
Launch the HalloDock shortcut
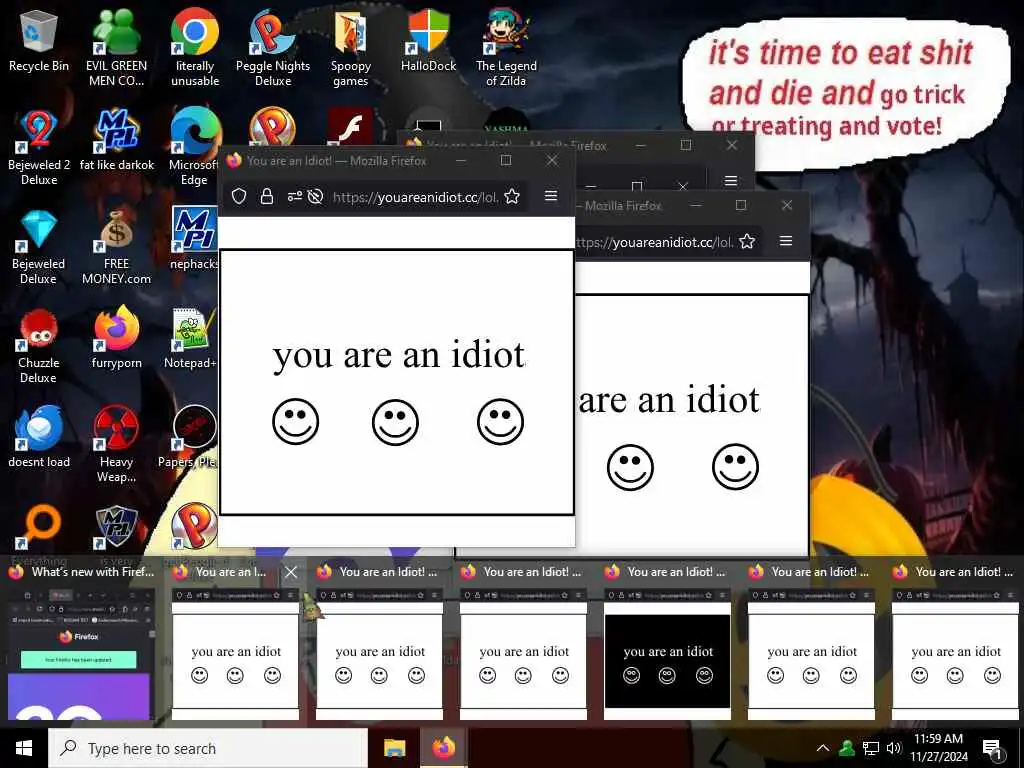pyautogui.click(x=428, y=42)
